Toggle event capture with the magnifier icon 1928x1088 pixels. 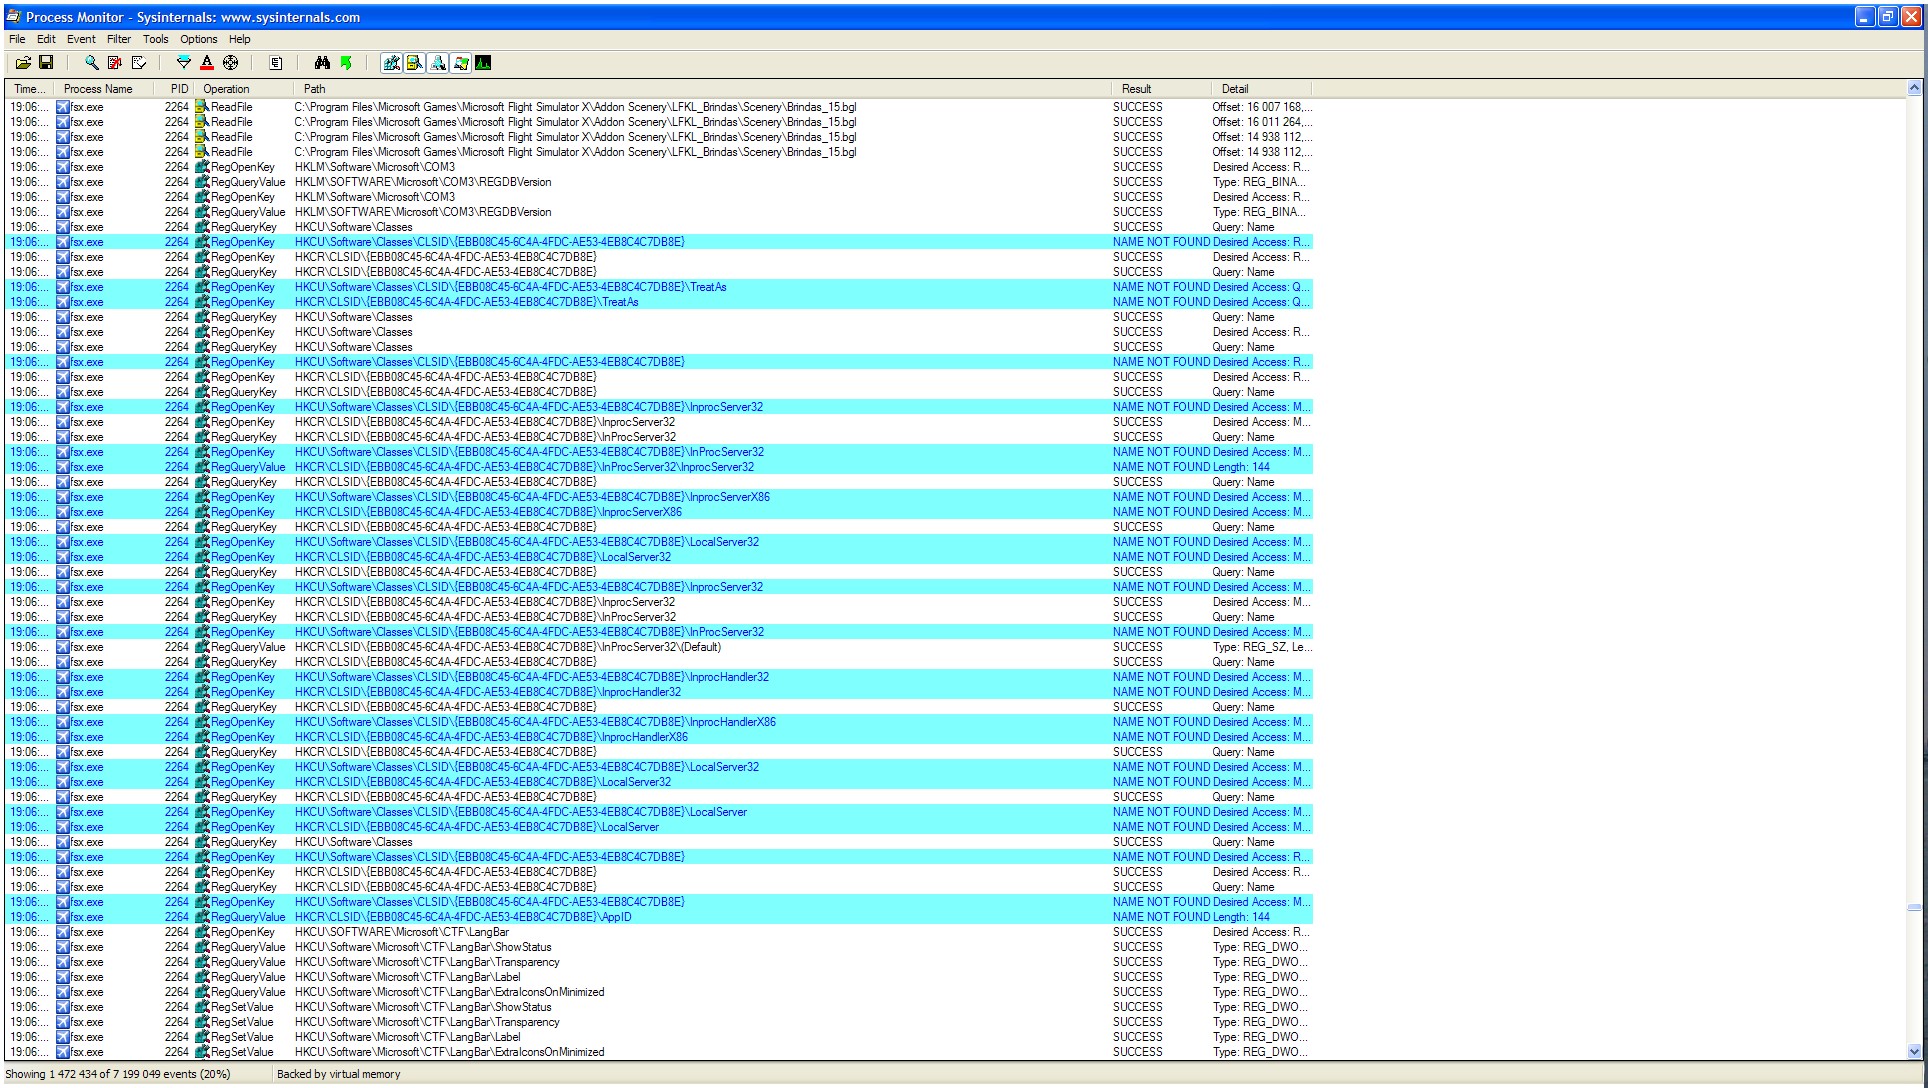(x=91, y=63)
